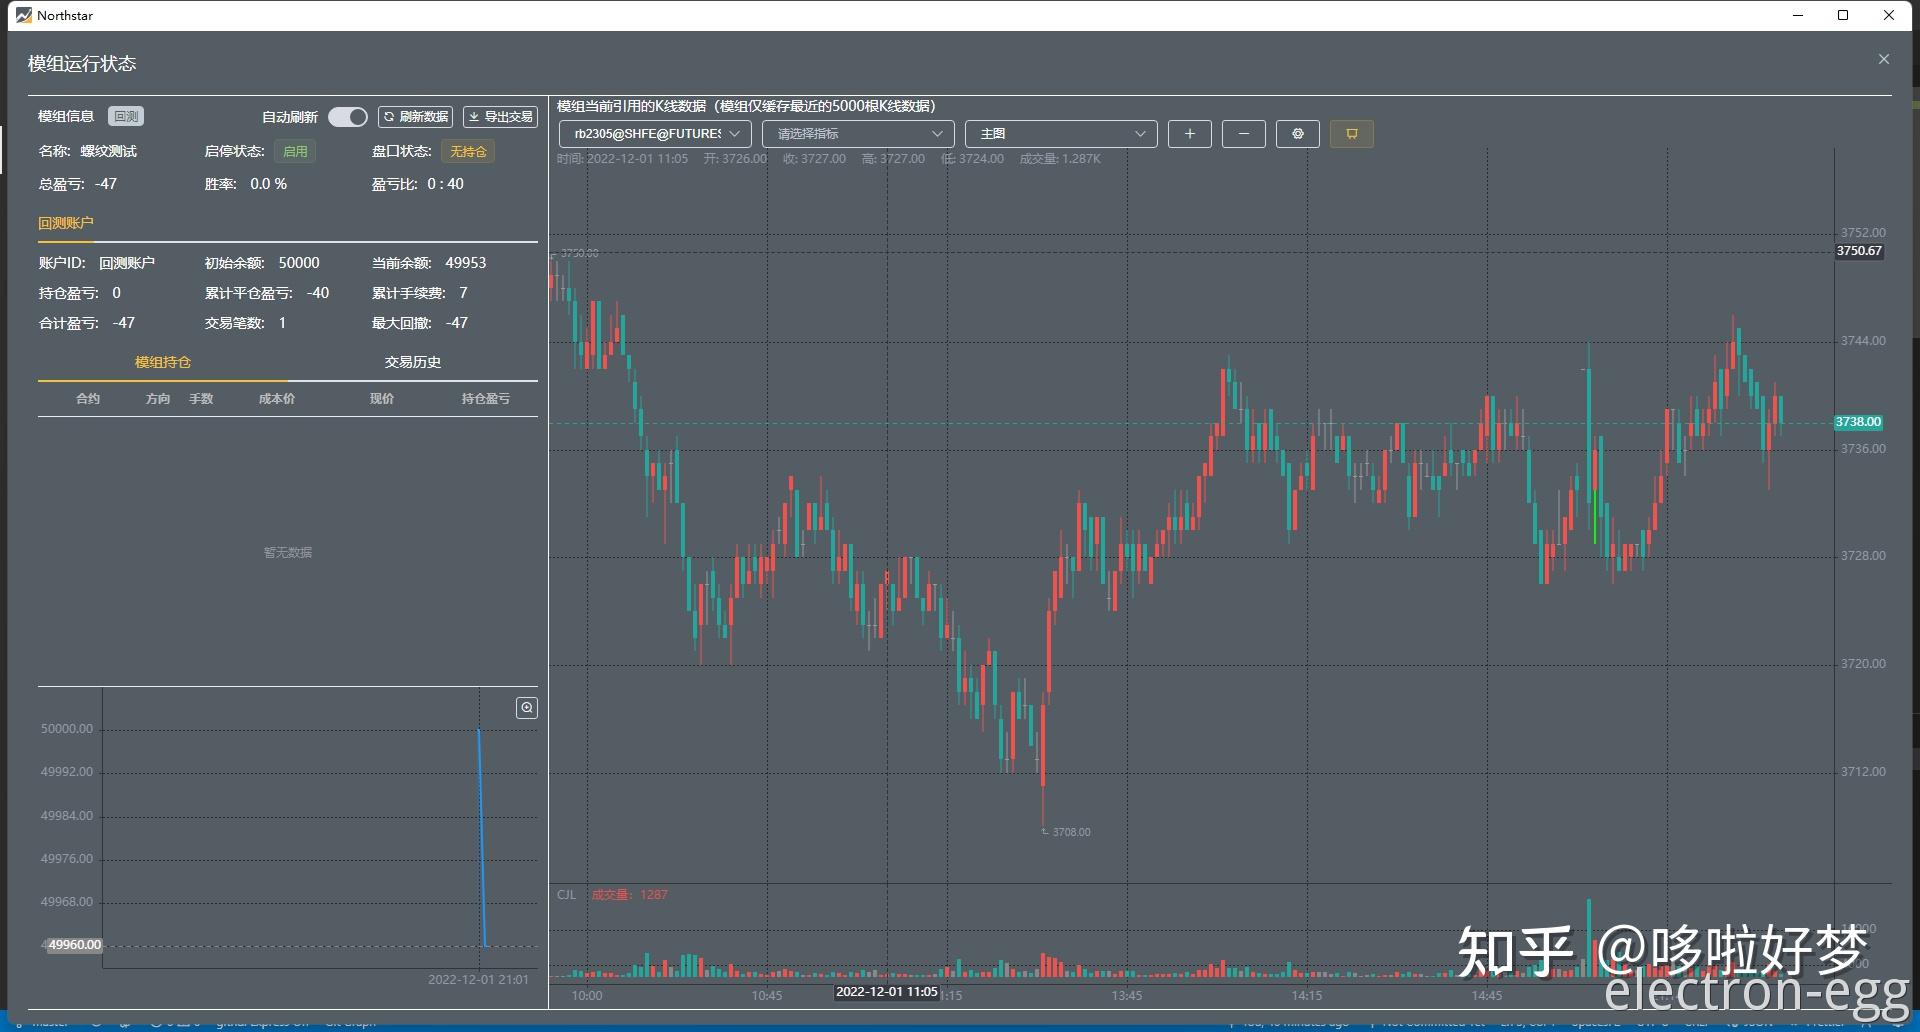Switch to the 交易历史 trade history tab

coord(412,362)
